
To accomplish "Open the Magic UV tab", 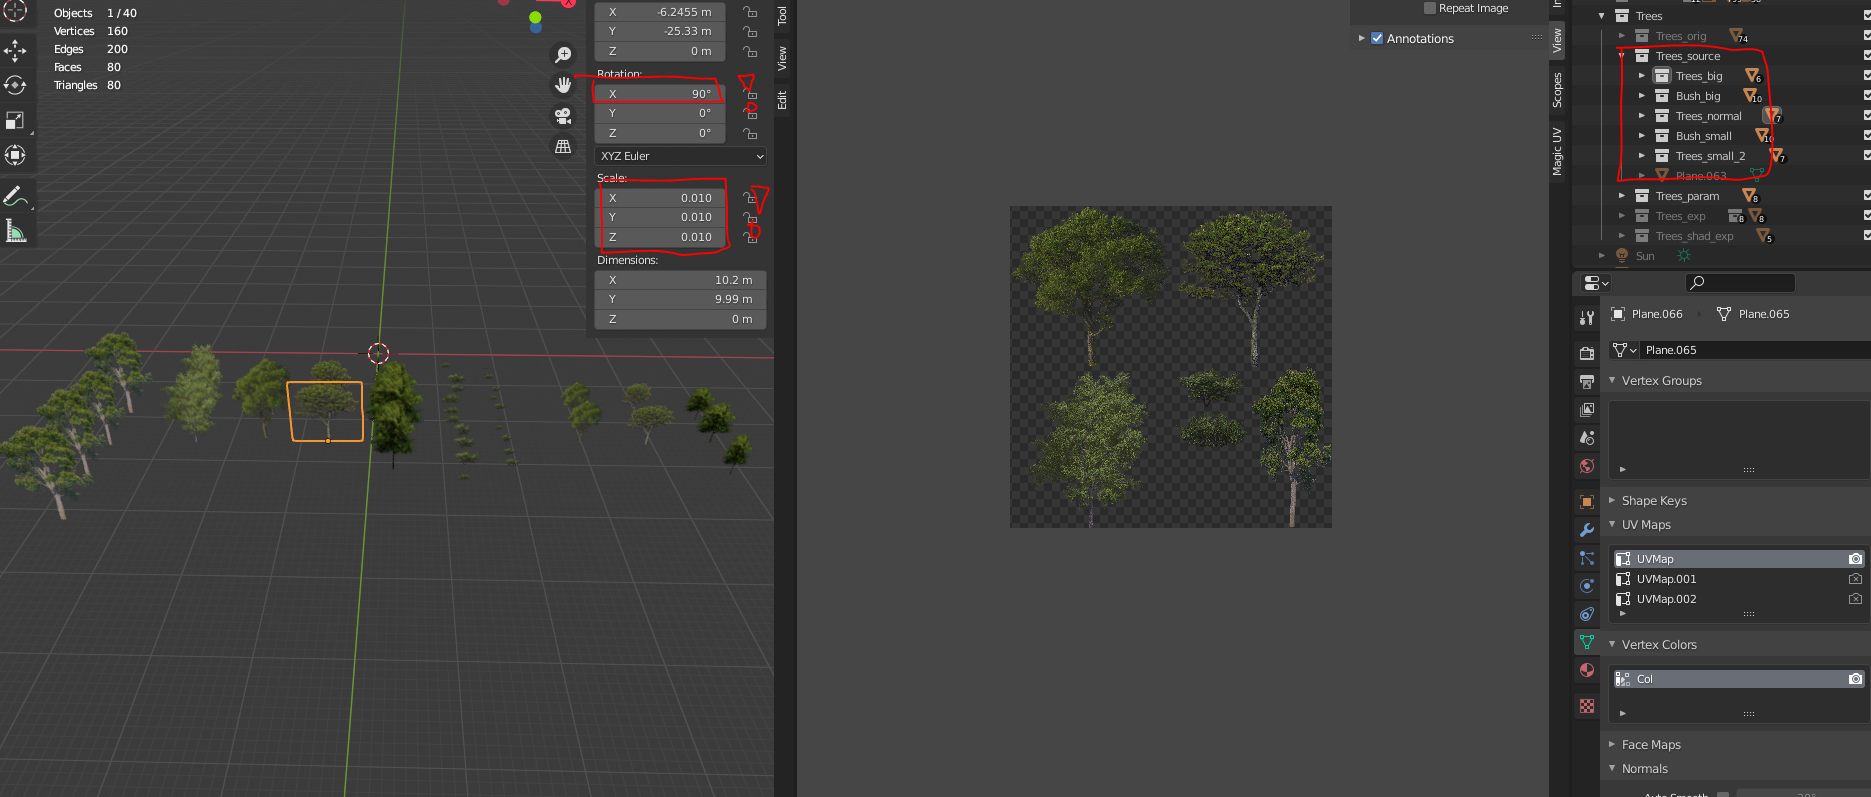I will click(x=1557, y=151).
